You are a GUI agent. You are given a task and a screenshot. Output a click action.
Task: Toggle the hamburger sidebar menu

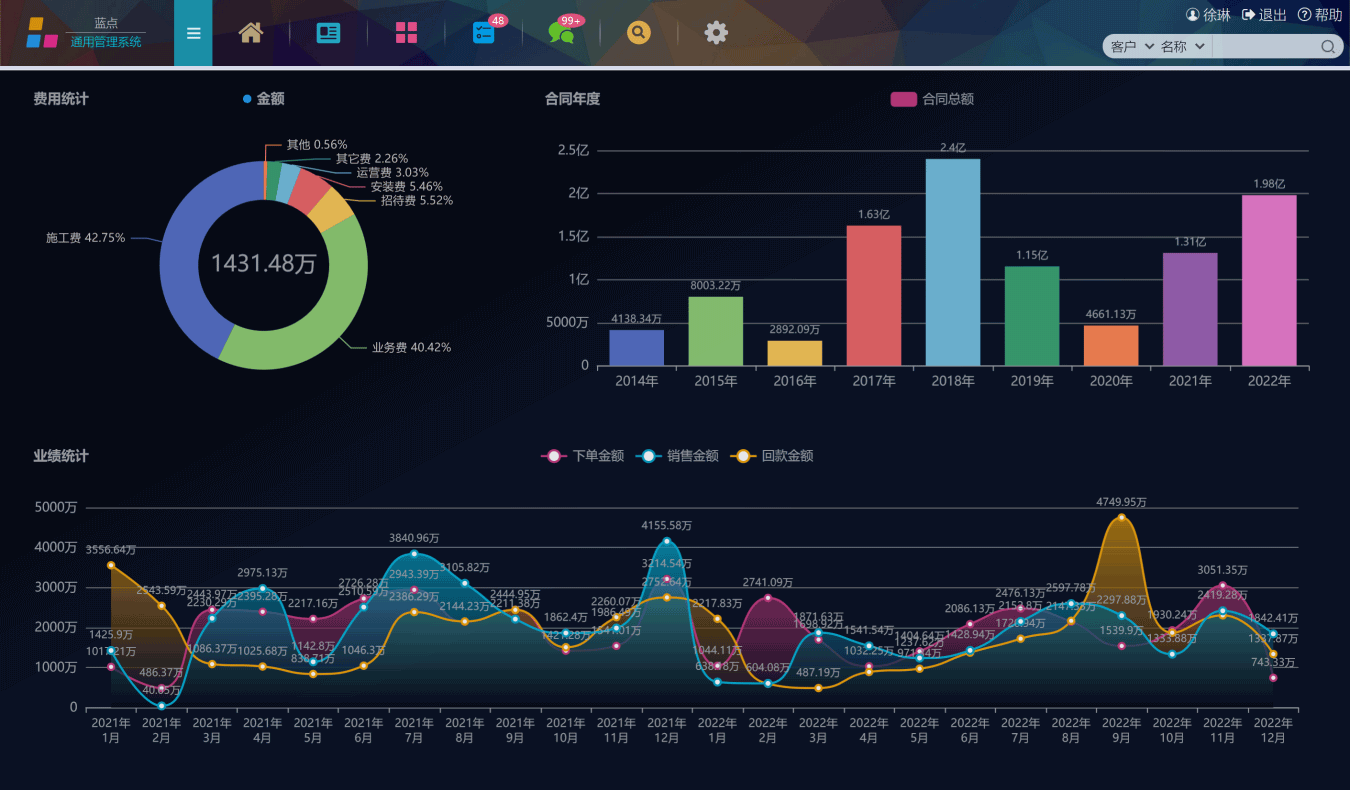(x=193, y=33)
